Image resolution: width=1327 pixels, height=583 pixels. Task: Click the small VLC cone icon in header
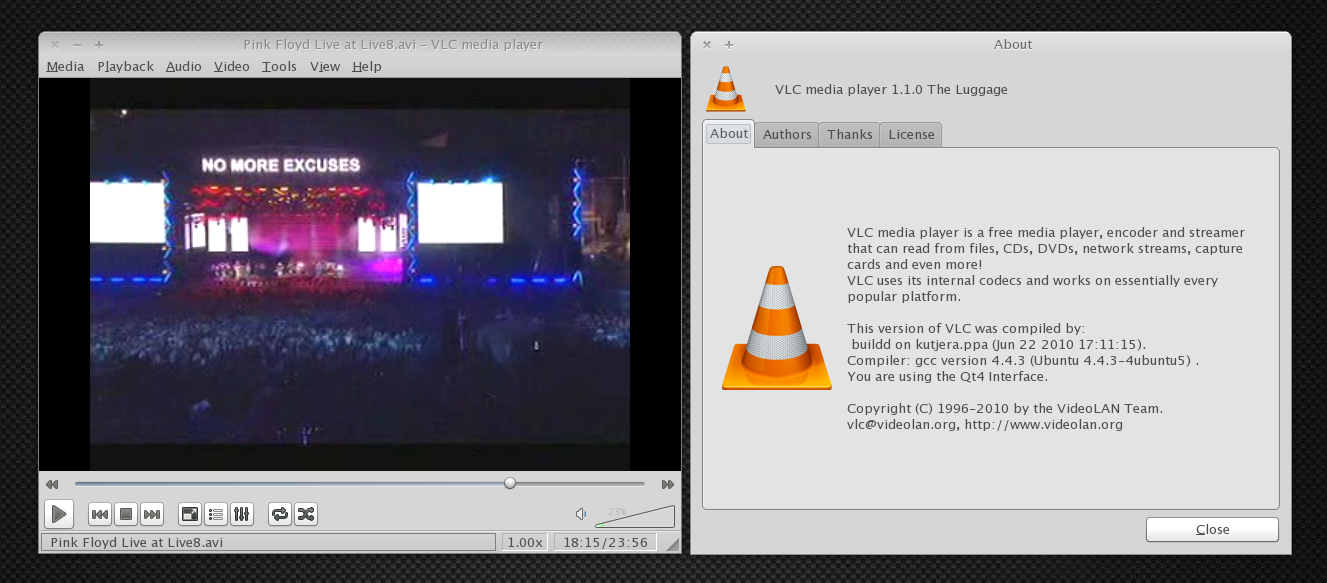coord(726,88)
